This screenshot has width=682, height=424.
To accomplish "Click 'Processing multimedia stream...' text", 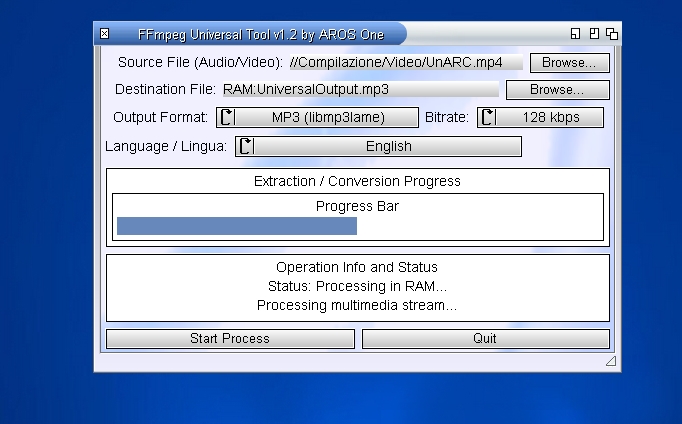I will 357,305.
